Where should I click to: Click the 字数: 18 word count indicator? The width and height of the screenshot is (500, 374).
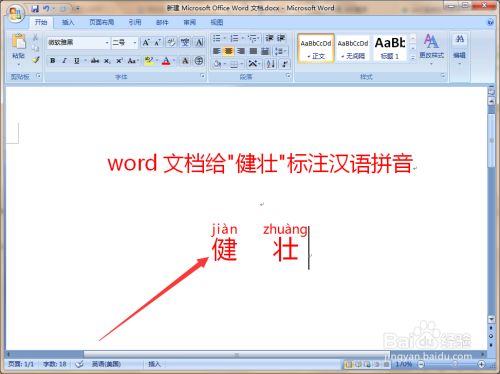[x=55, y=364]
